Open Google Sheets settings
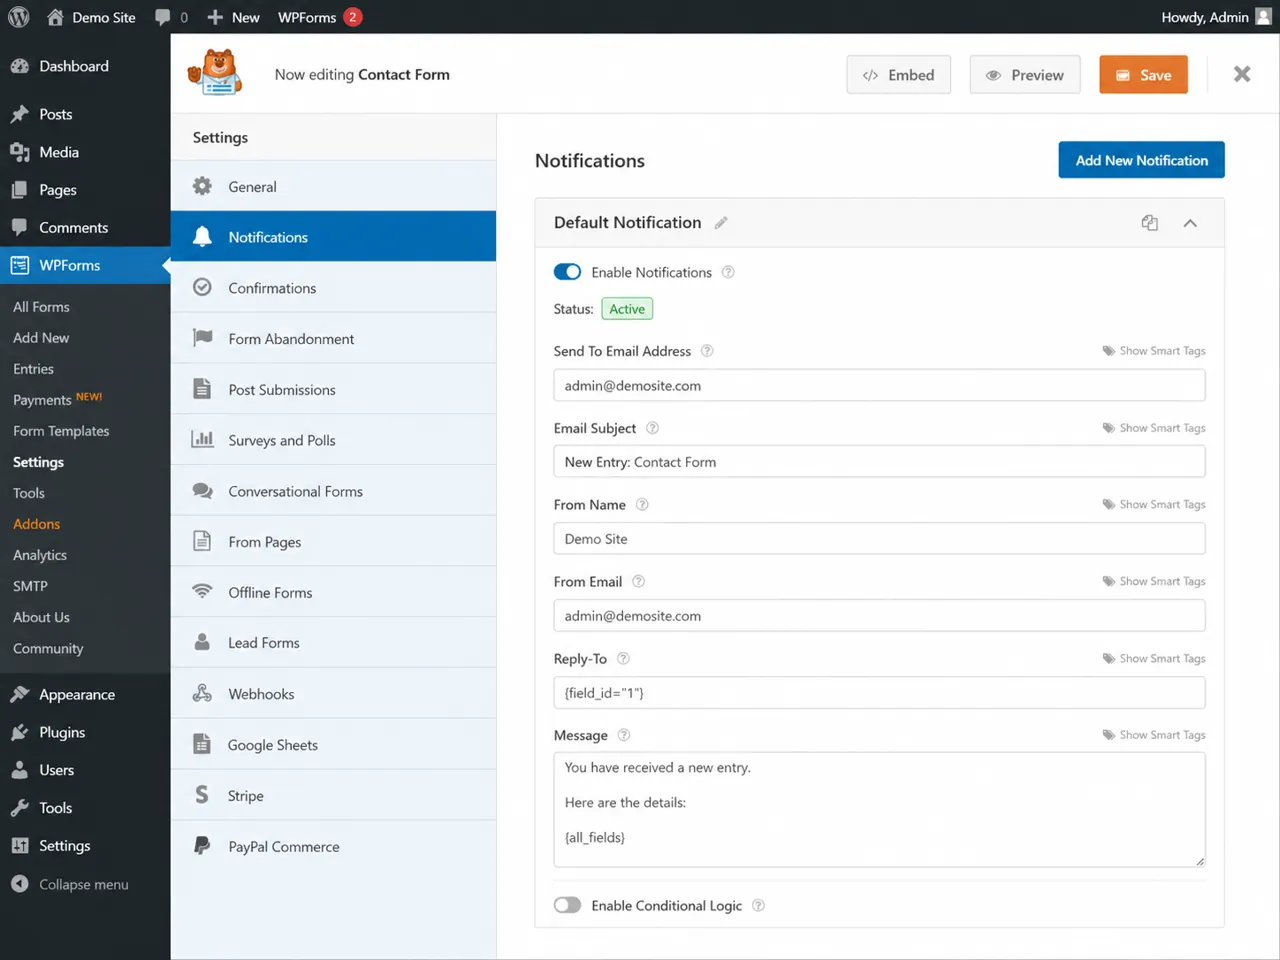This screenshot has height=960, width=1280. point(333,744)
